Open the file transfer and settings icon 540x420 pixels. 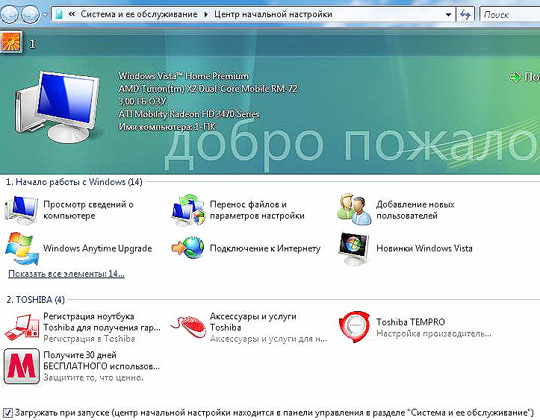188,210
